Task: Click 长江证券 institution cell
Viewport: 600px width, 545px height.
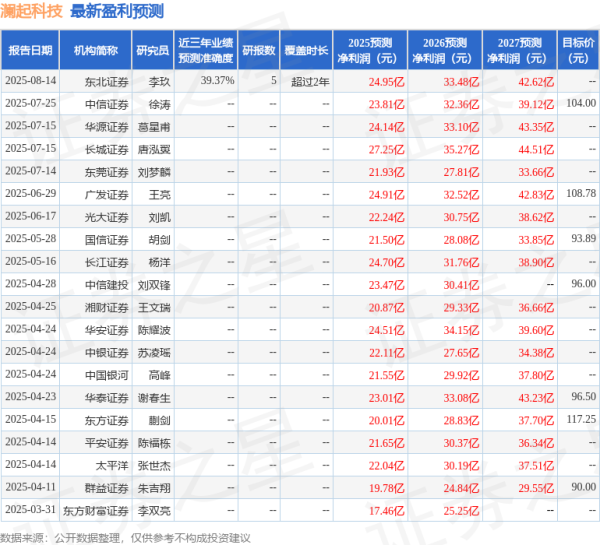Action: (106, 262)
